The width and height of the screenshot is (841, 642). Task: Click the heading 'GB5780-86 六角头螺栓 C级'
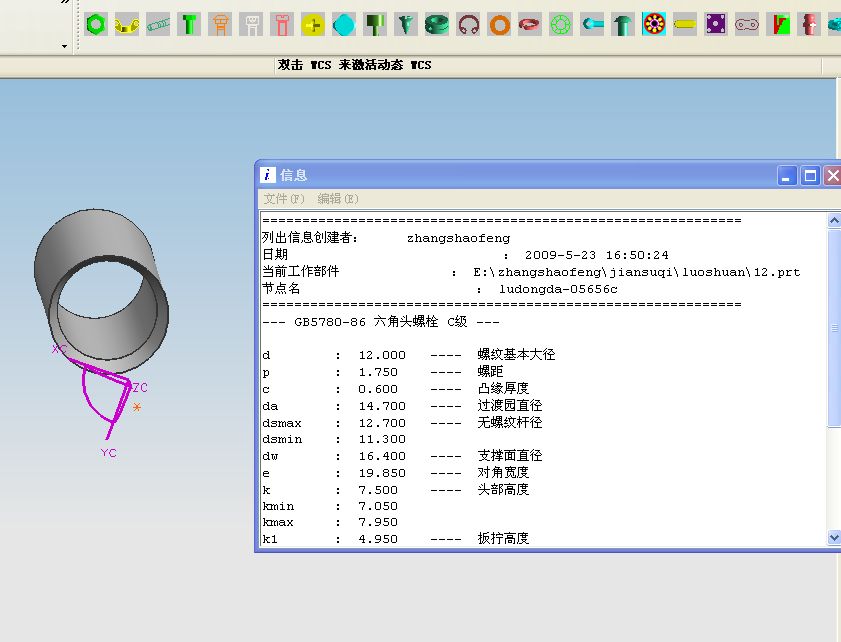coord(381,322)
